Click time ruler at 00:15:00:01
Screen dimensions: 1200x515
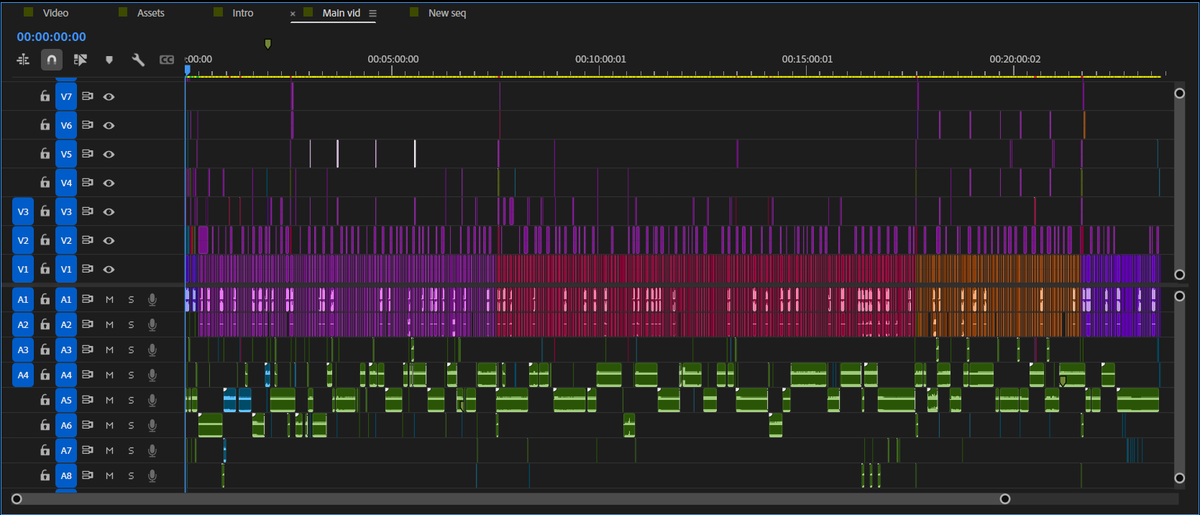coord(808,59)
